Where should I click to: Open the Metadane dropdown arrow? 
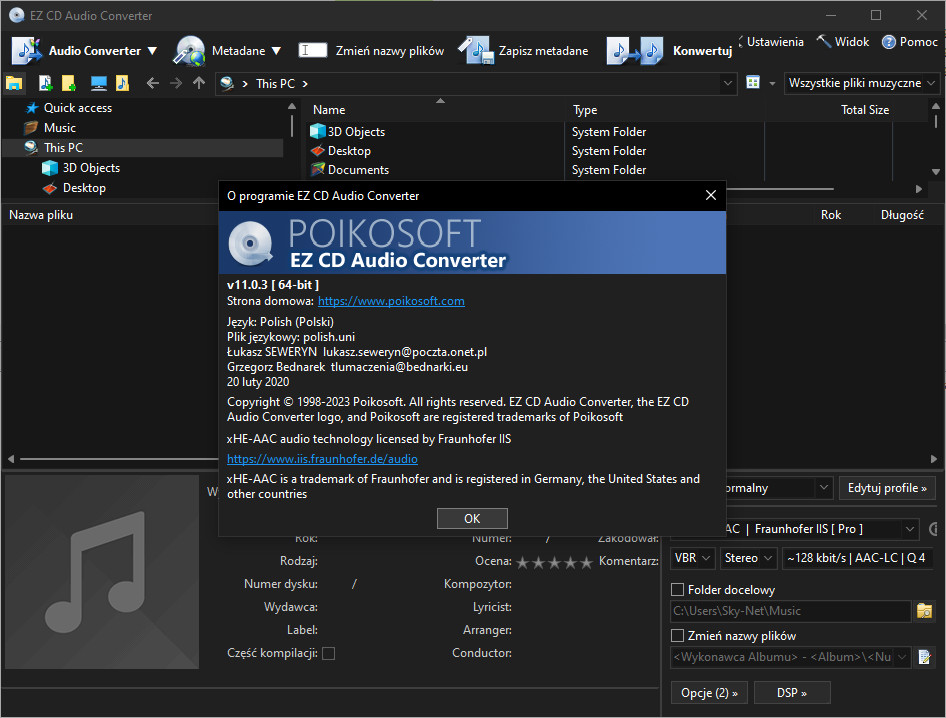click(x=276, y=51)
